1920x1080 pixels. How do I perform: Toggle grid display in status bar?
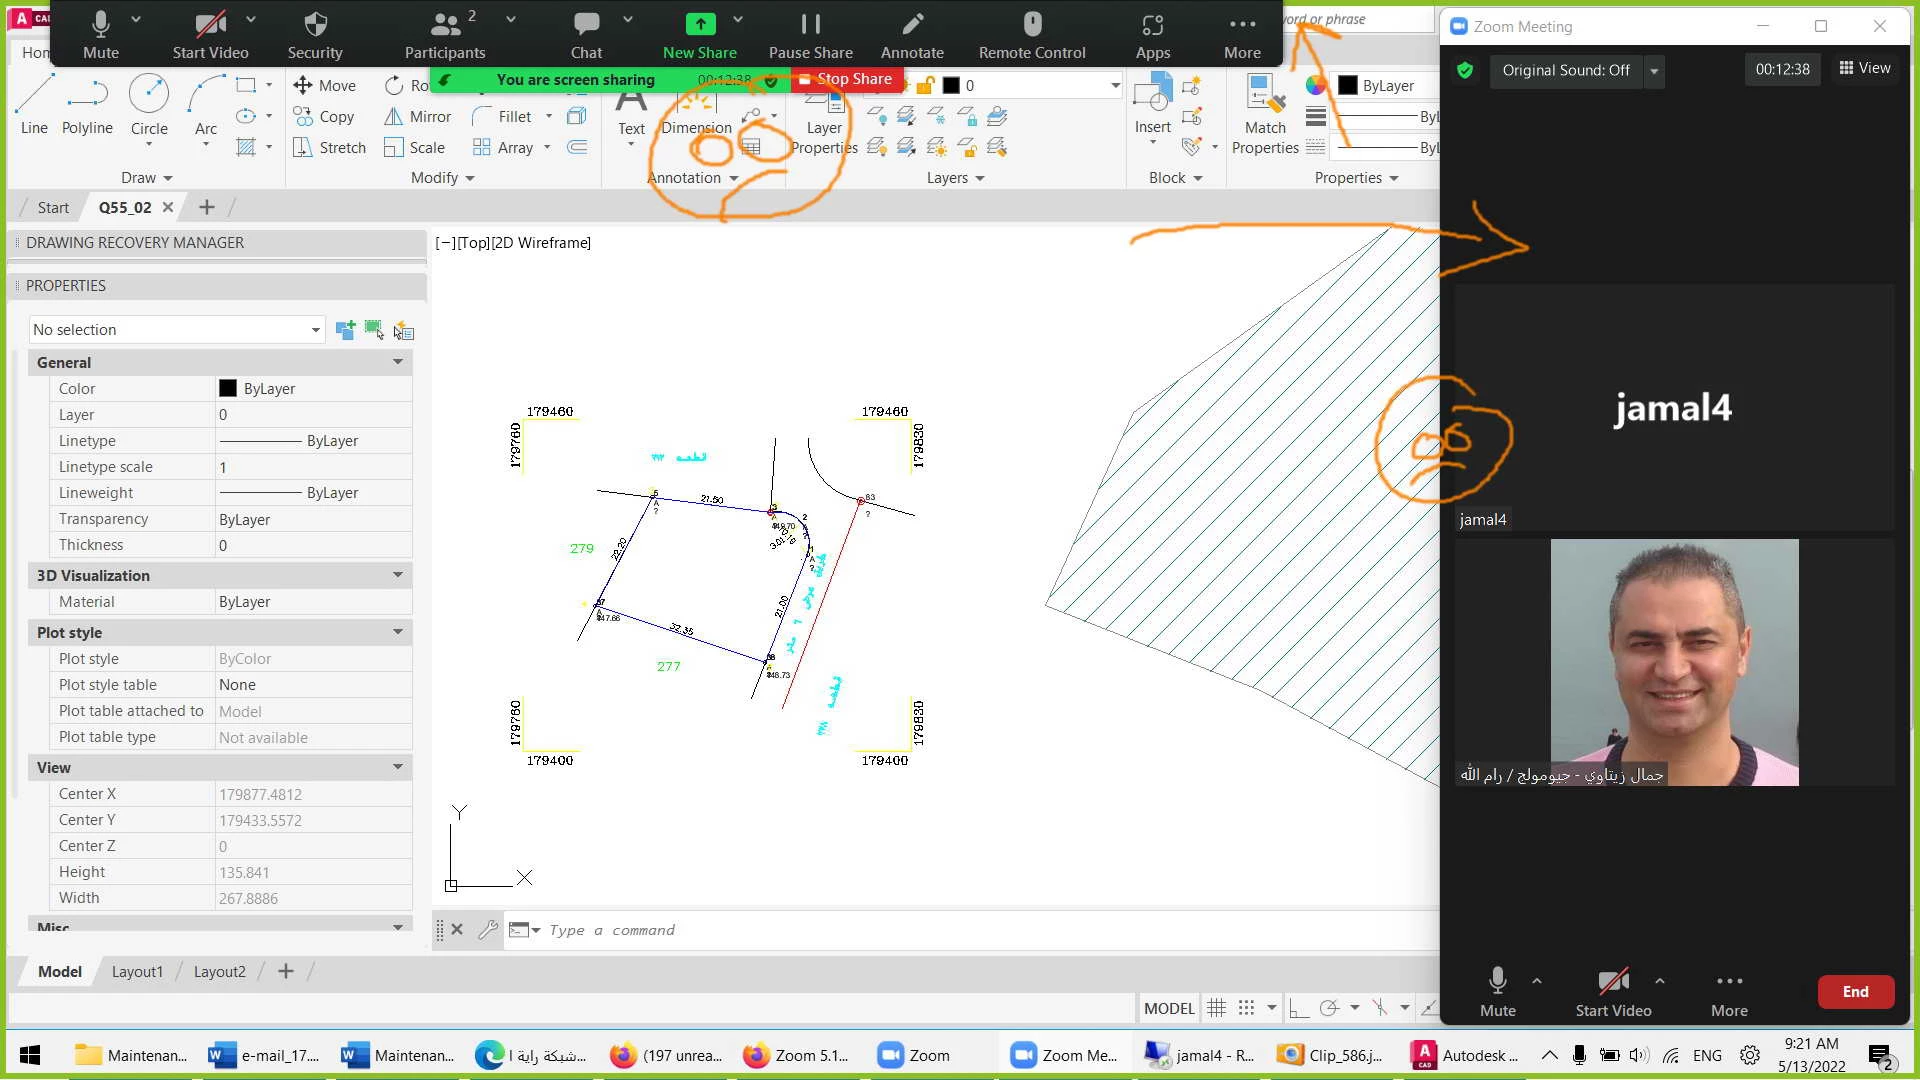(1216, 1008)
